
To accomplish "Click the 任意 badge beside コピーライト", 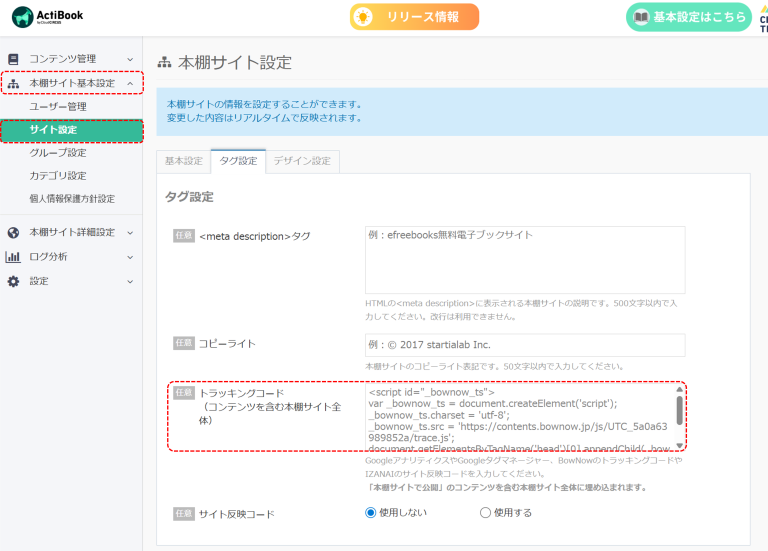I will click(184, 343).
